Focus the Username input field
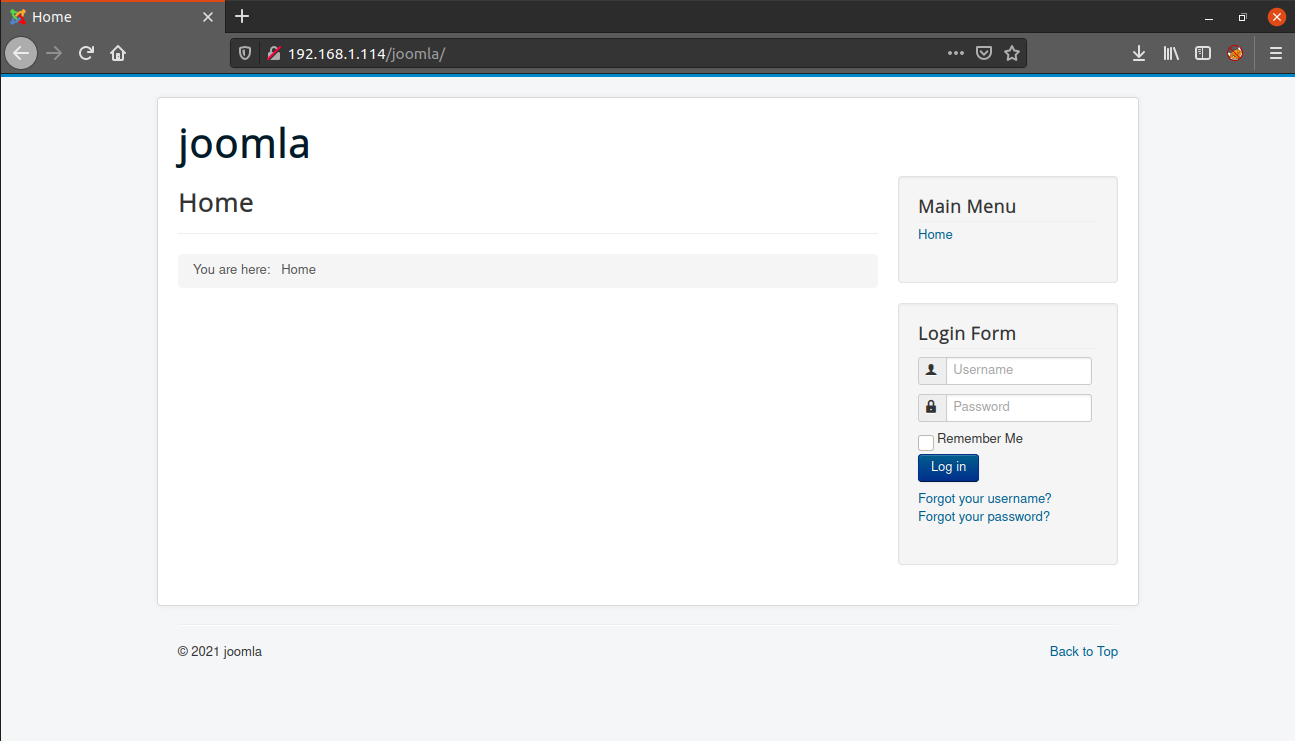The width and height of the screenshot is (1295, 741). pos(1018,370)
